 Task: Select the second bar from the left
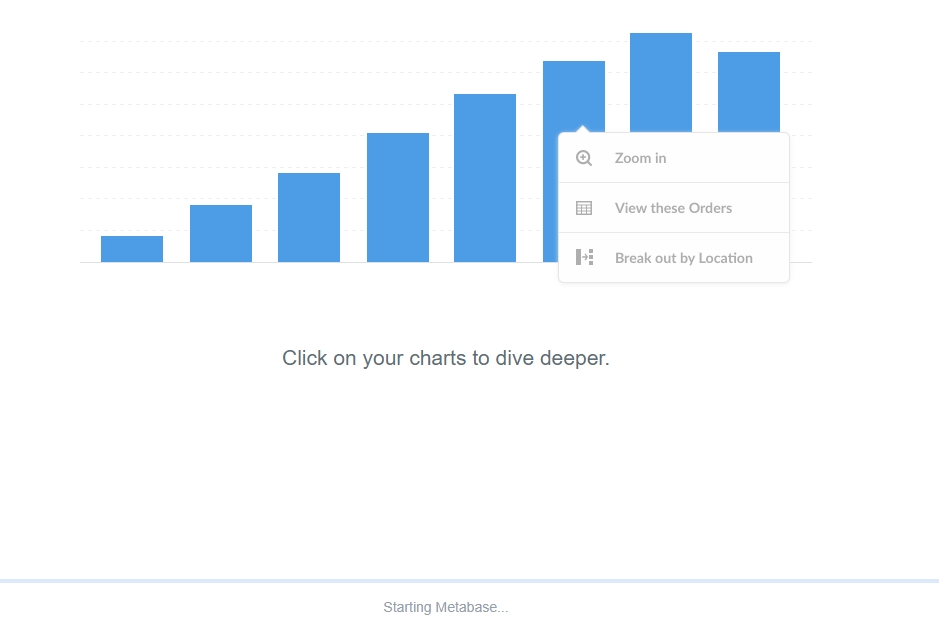pyautogui.click(x=221, y=234)
